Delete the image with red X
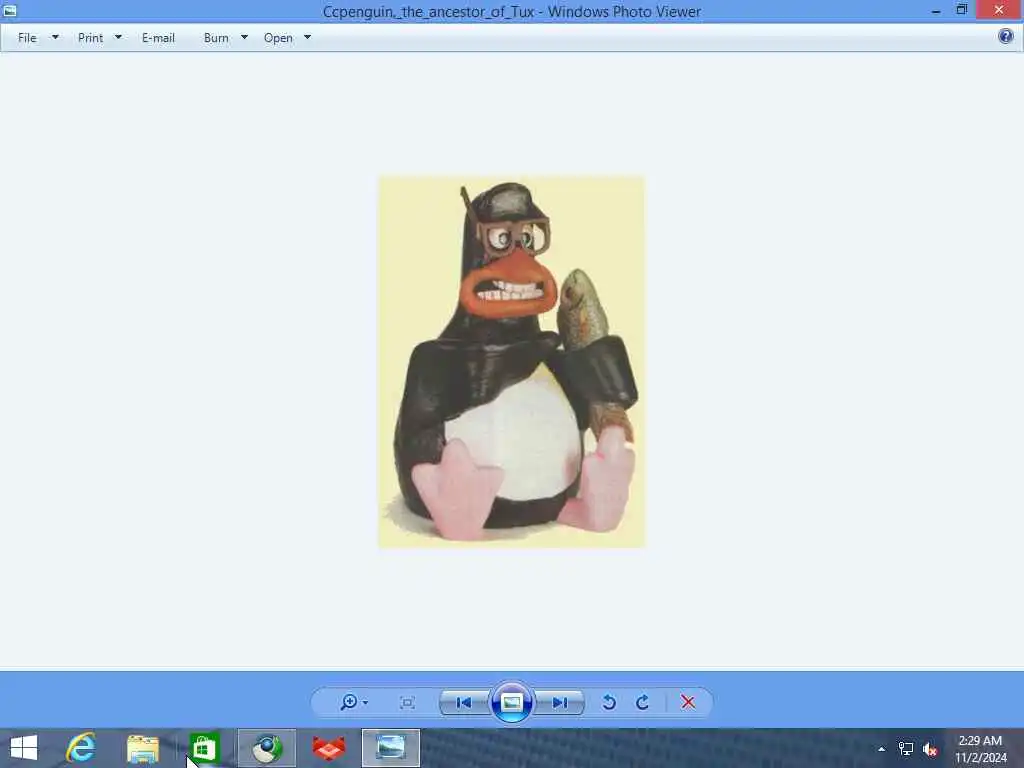The width and height of the screenshot is (1024, 768). 688,702
